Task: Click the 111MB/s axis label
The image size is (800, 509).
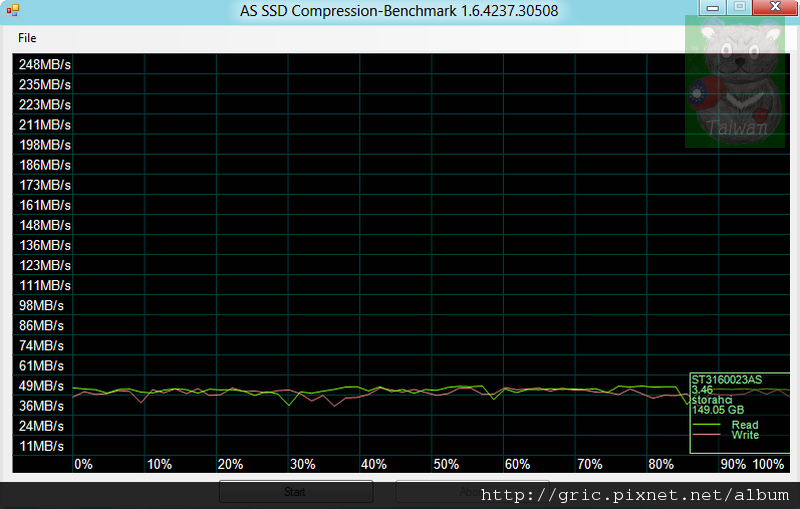Action: pos(45,285)
